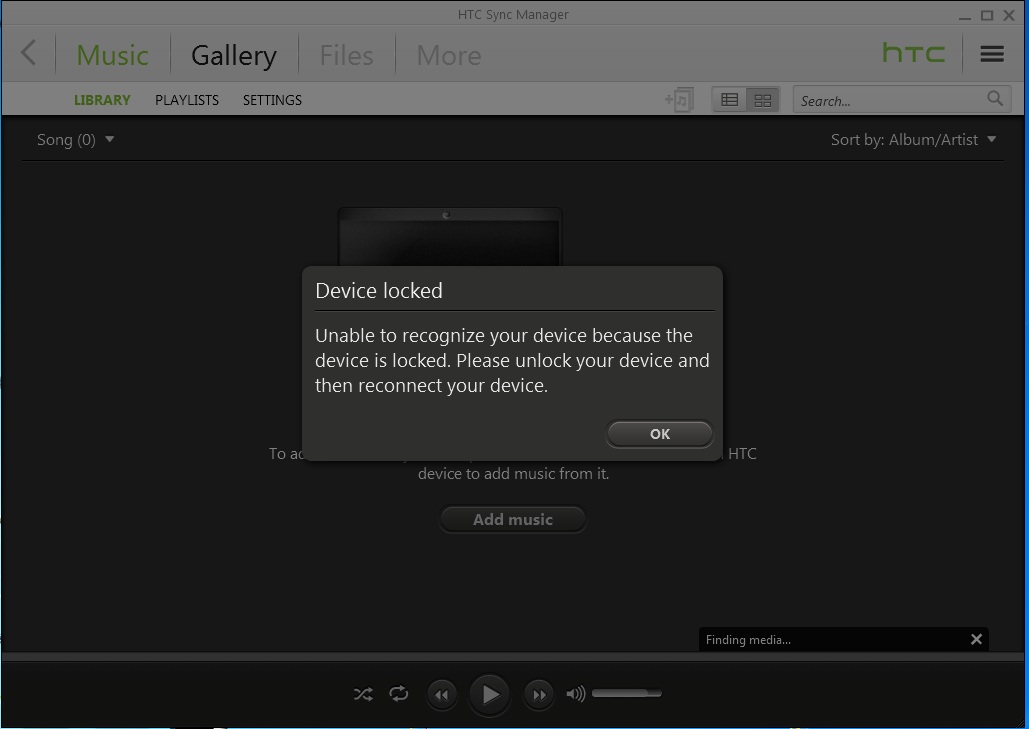Click OK in Device locked dialog
1029x729 pixels.
(x=660, y=434)
